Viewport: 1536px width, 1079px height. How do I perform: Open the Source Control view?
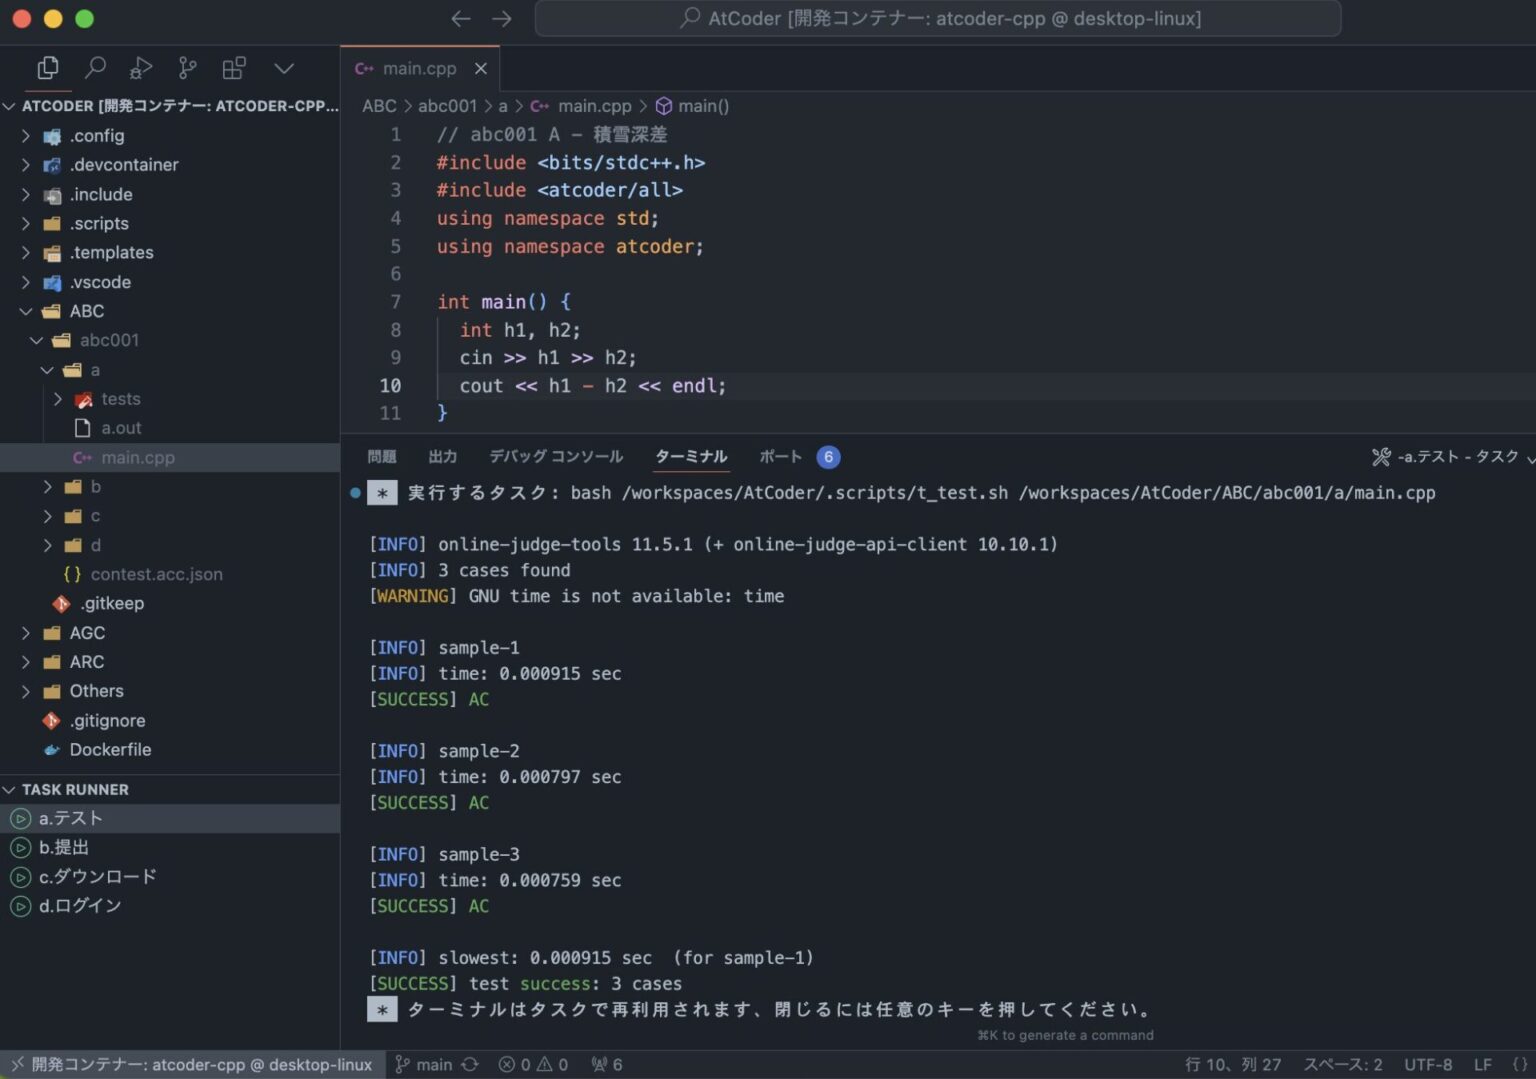pos(187,68)
